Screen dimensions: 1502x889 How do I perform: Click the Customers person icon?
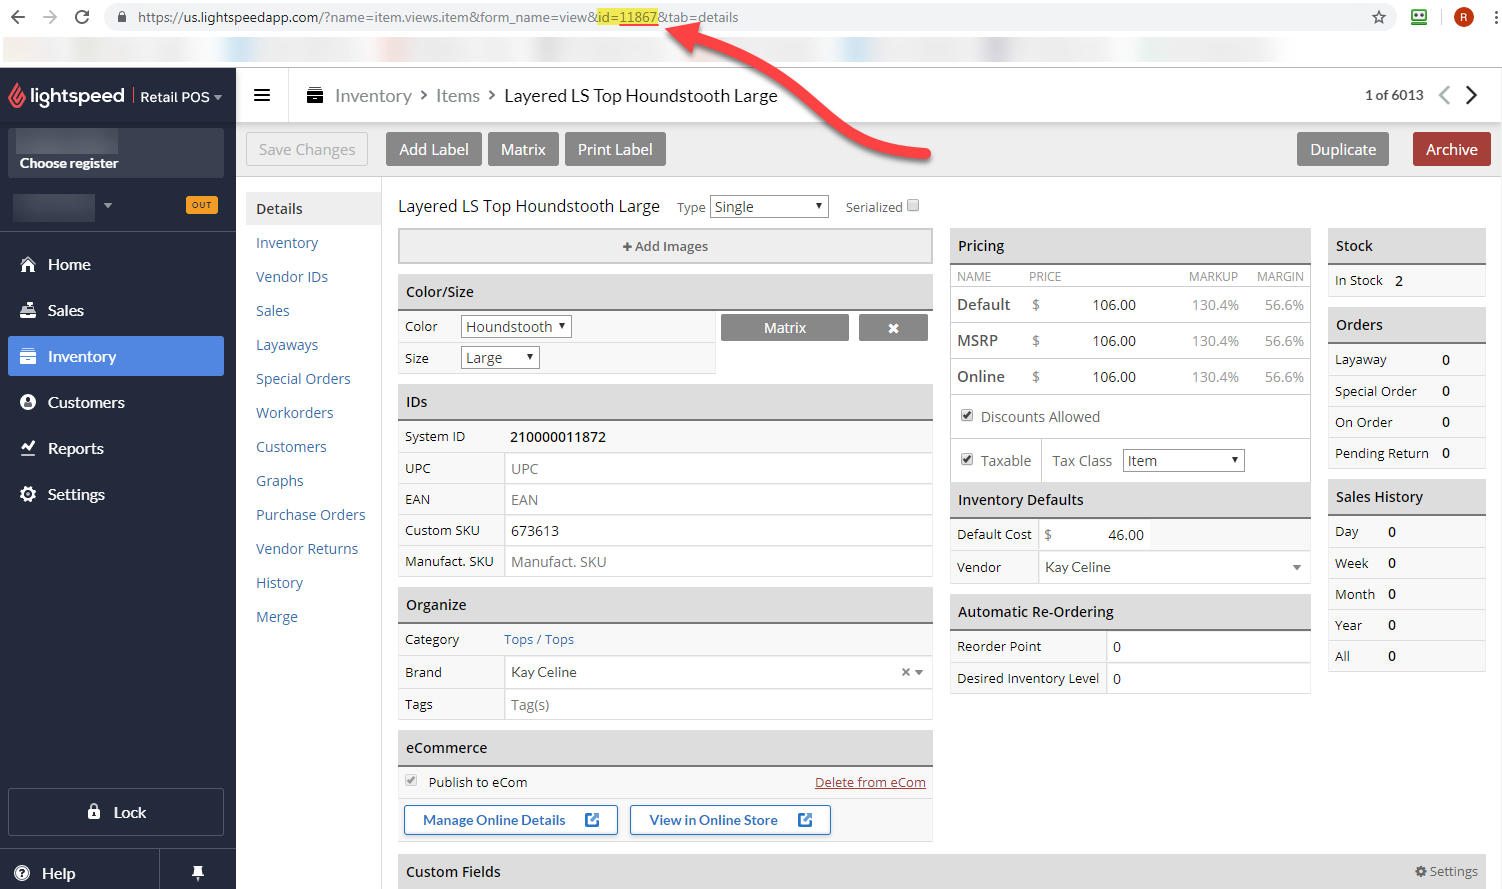coord(28,402)
